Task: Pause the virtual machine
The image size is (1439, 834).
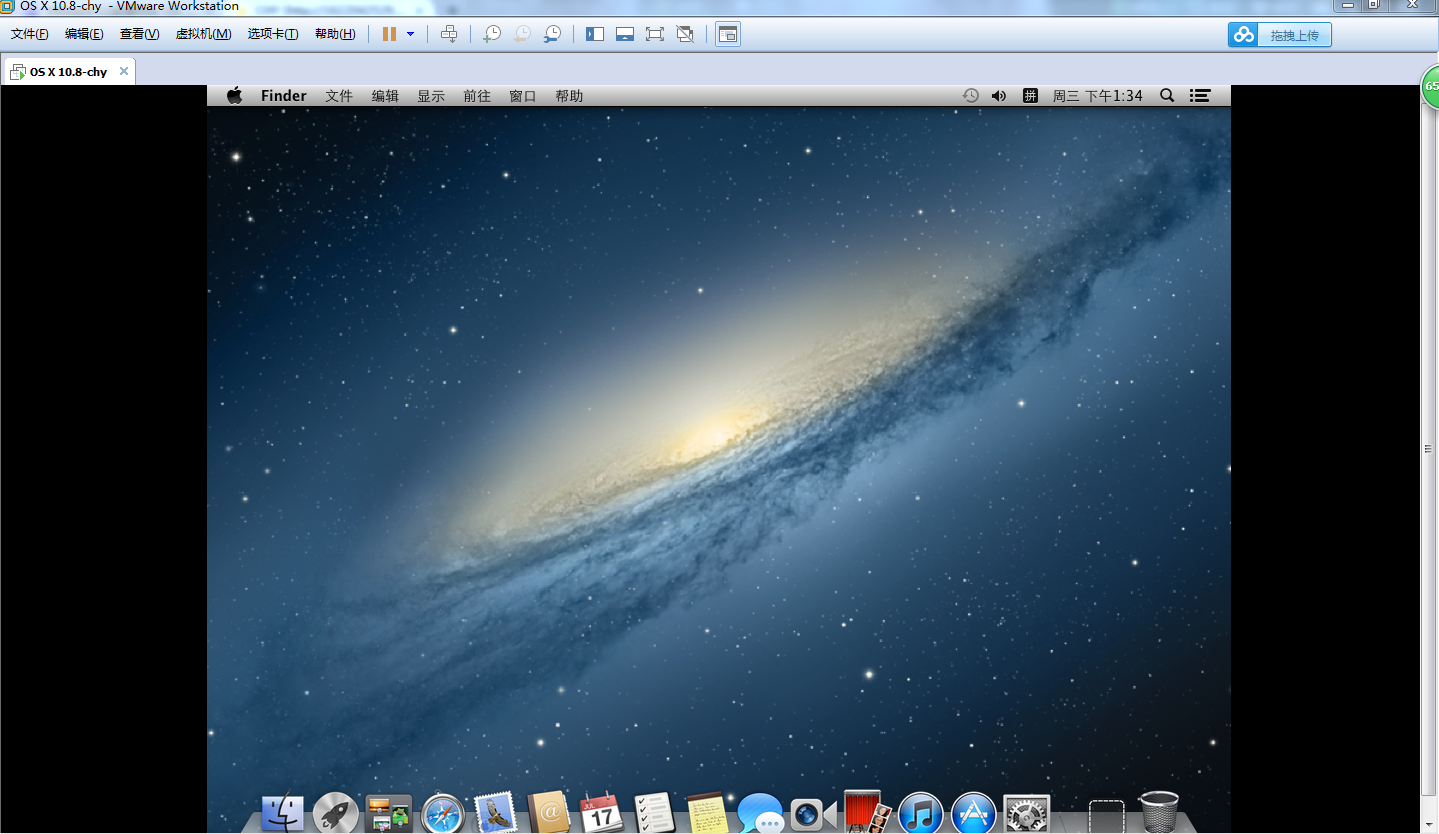Action: point(389,34)
